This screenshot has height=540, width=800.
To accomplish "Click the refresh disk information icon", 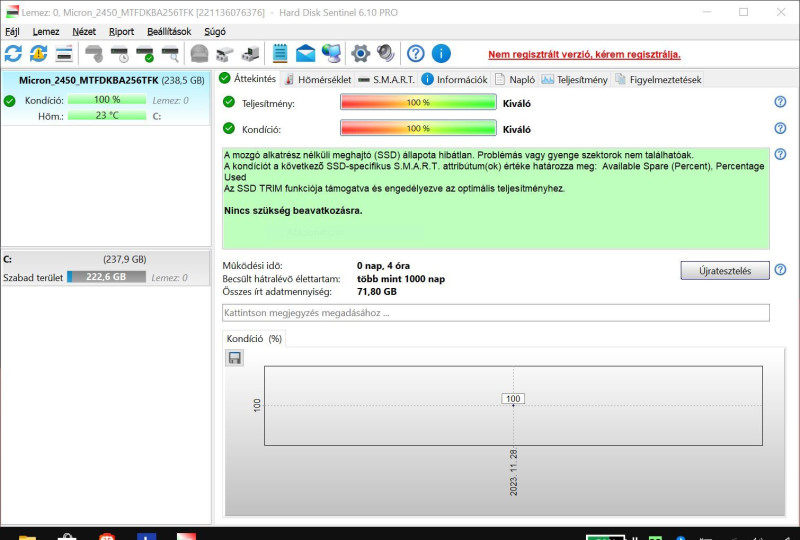I will pos(13,53).
